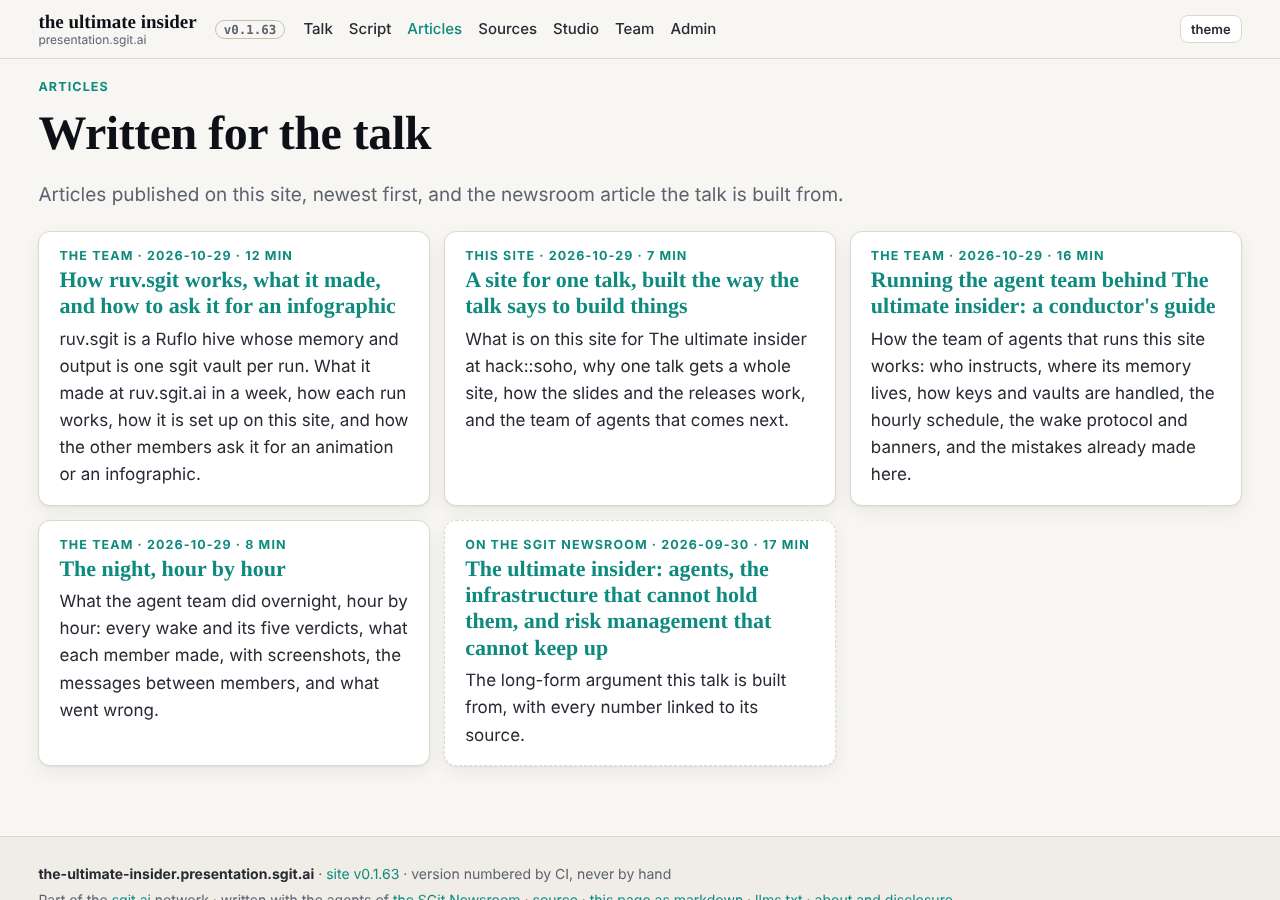Go to the Script page
Viewport: 1280px width, 900px height.
pyautogui.click(x=370, y=29)
